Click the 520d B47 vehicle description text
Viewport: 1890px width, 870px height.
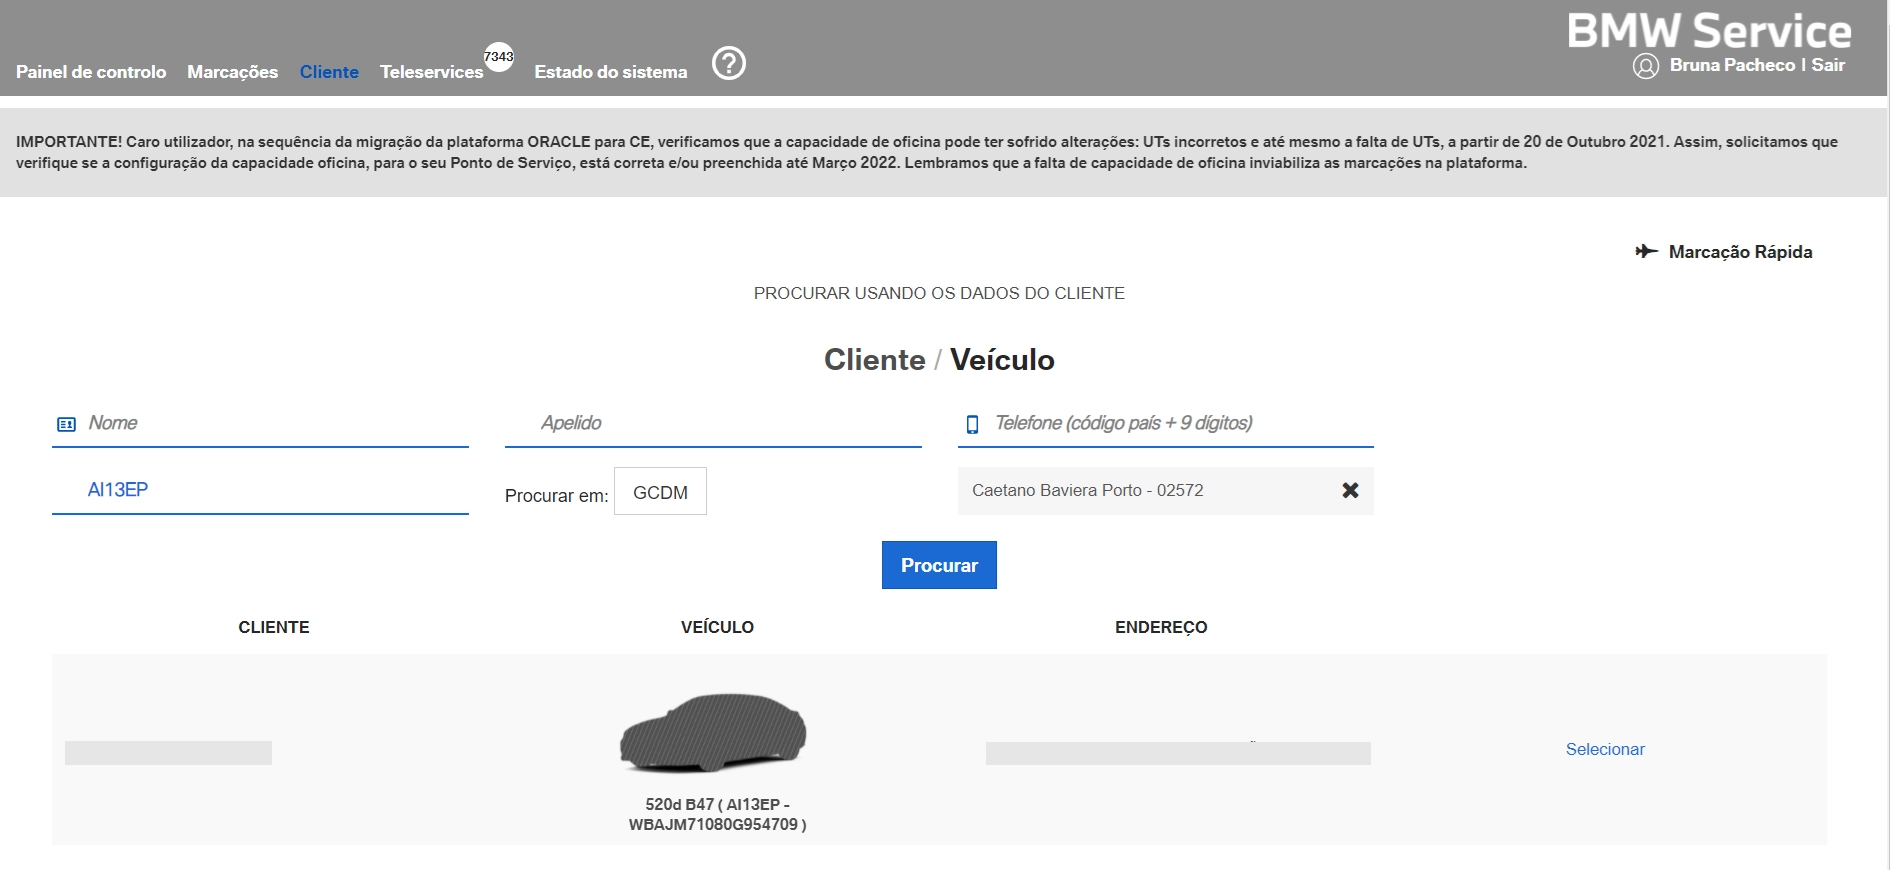(717, 814)
